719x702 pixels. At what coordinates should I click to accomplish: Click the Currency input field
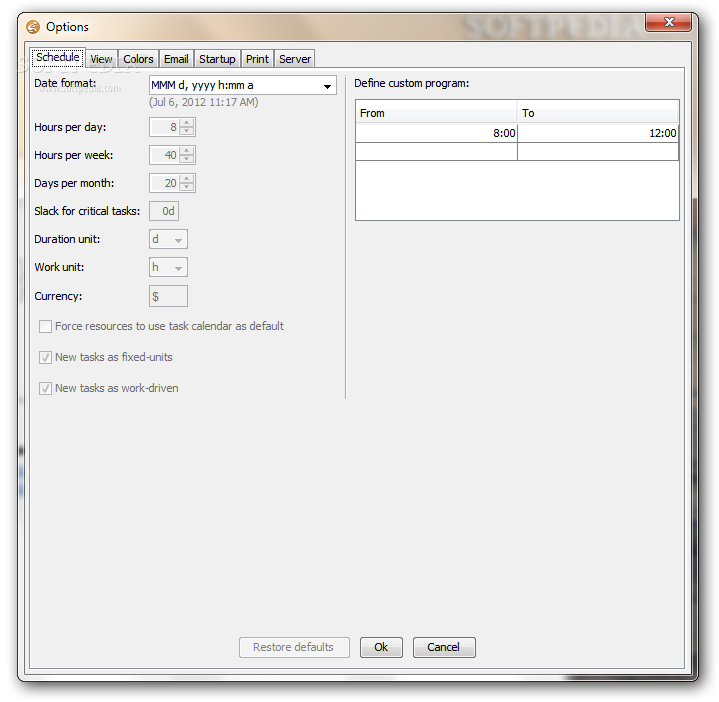pos(168,296)
